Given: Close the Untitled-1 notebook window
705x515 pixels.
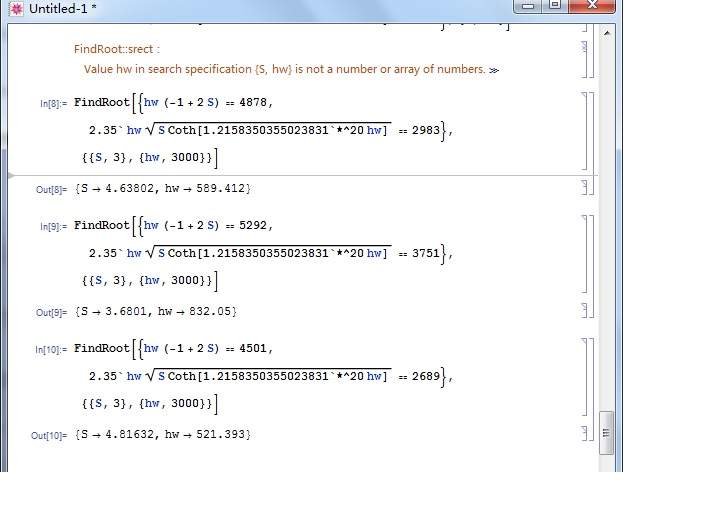Looking at the screenshot, I should (592, 6).
